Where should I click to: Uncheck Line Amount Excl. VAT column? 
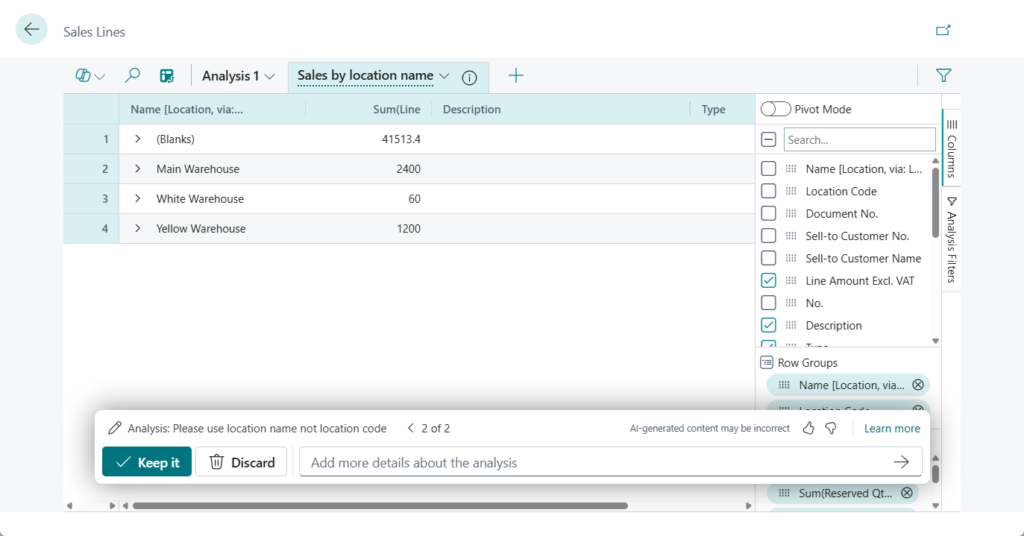click(x=768, y=281)
